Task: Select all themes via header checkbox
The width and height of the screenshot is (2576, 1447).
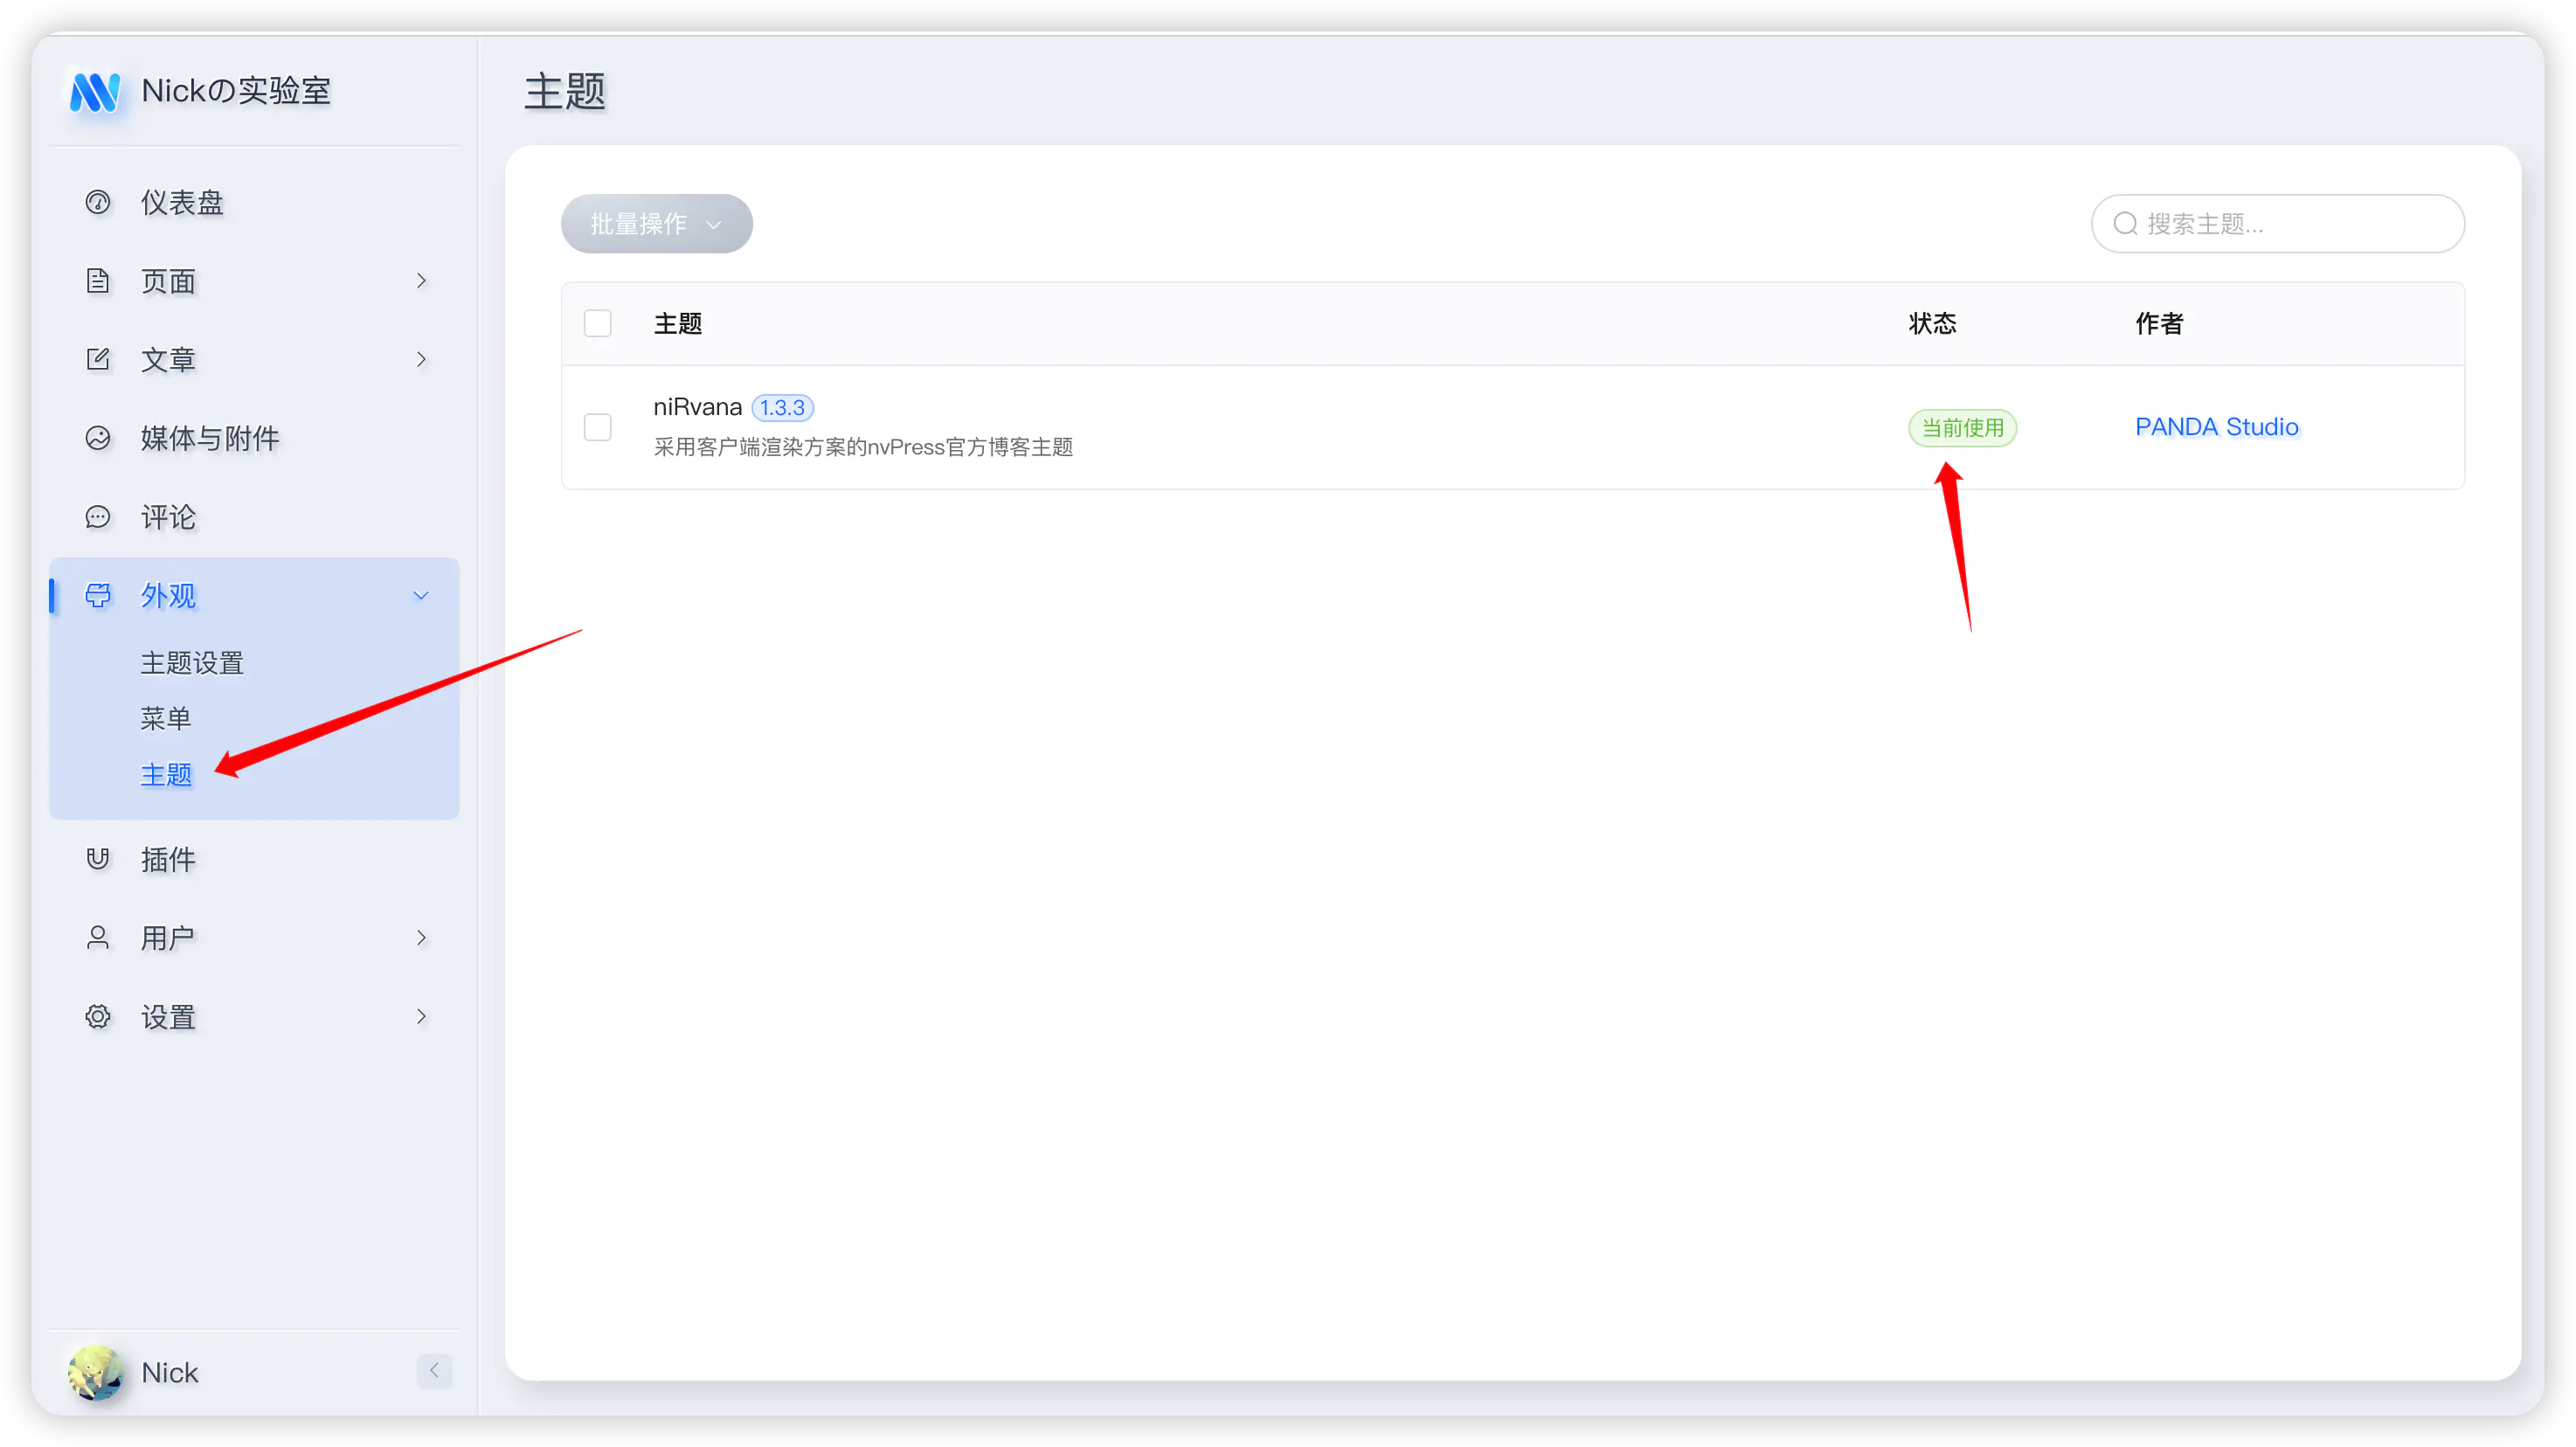Action: coord(598,324)
